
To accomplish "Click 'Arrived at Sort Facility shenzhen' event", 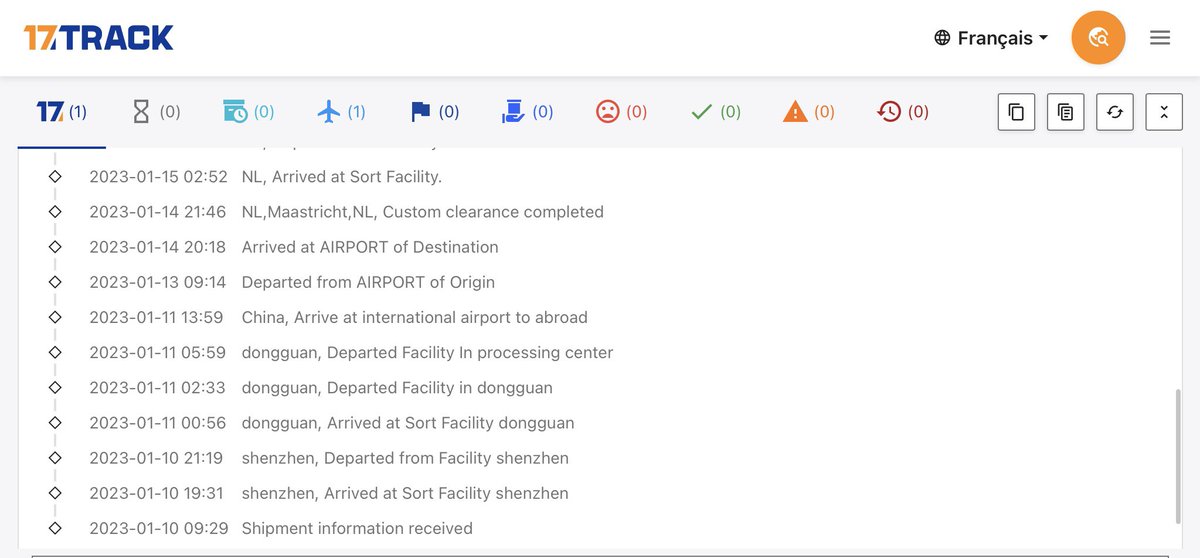I will 405,493.
